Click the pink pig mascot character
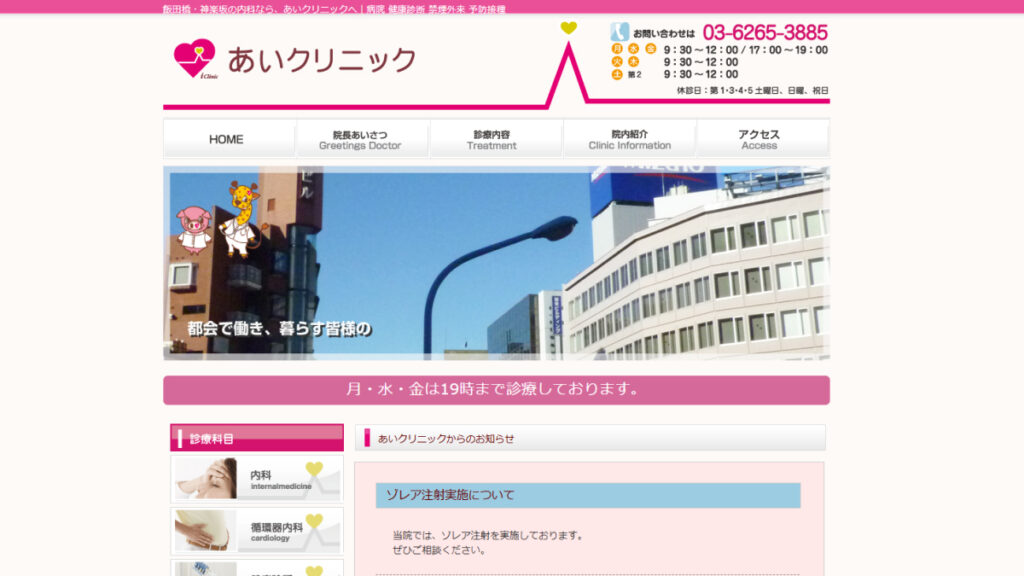 (x=193, y=227)
